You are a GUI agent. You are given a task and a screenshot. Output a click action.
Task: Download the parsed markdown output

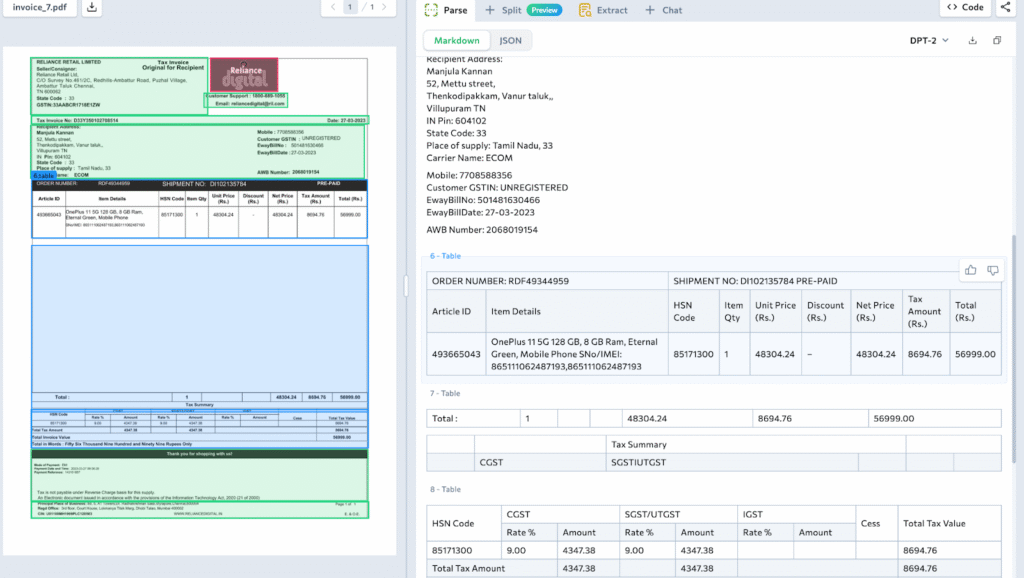pos(973,41)
